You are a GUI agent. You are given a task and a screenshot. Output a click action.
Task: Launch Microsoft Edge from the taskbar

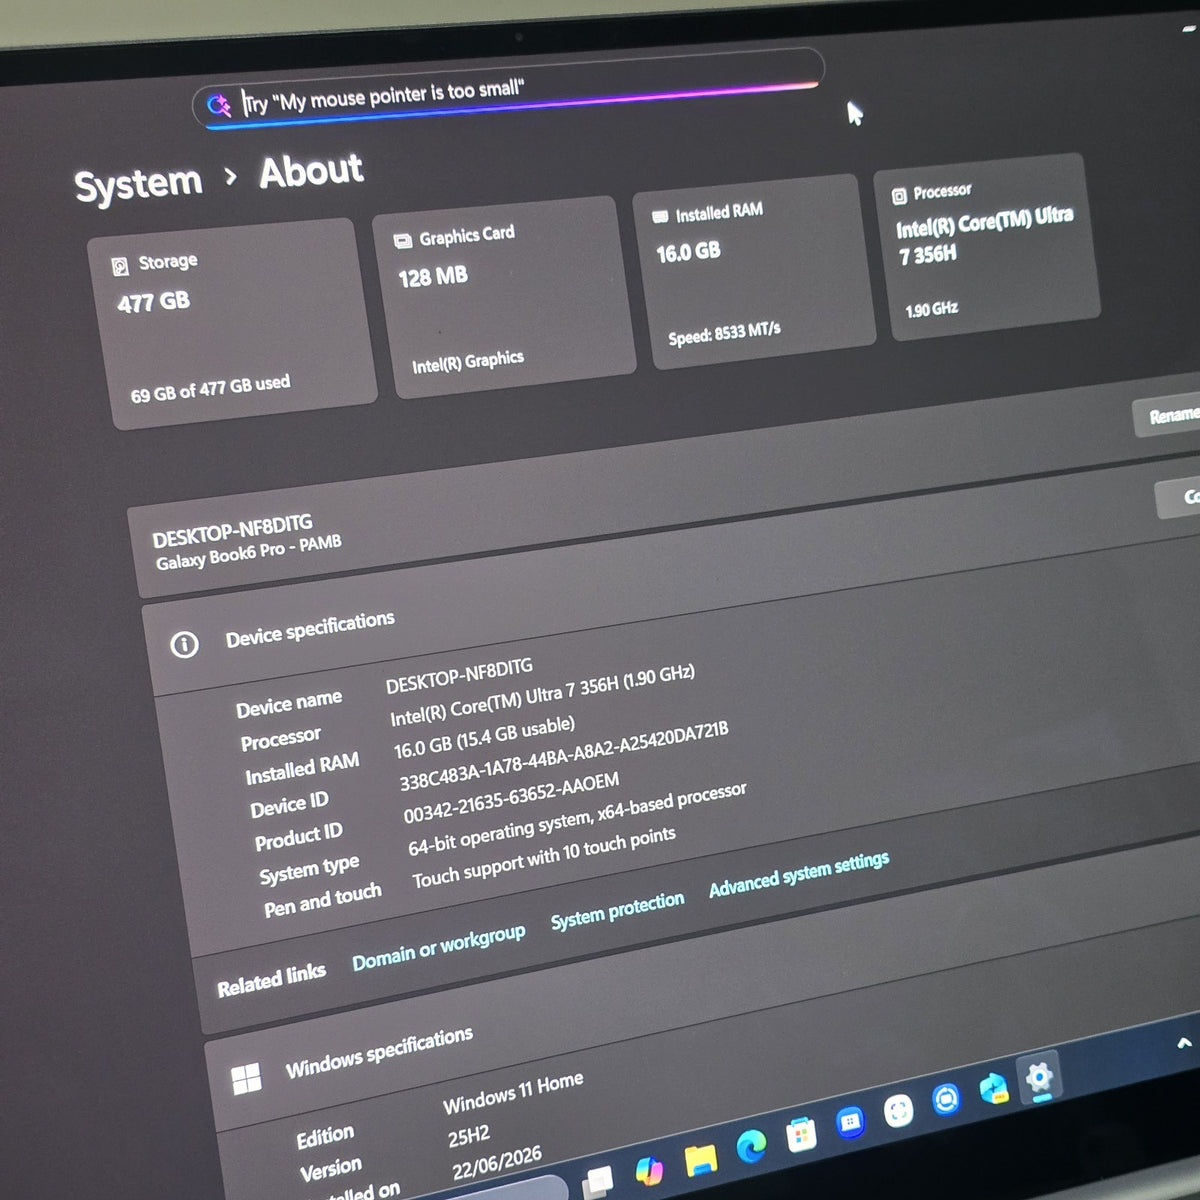click(751, 1146)
